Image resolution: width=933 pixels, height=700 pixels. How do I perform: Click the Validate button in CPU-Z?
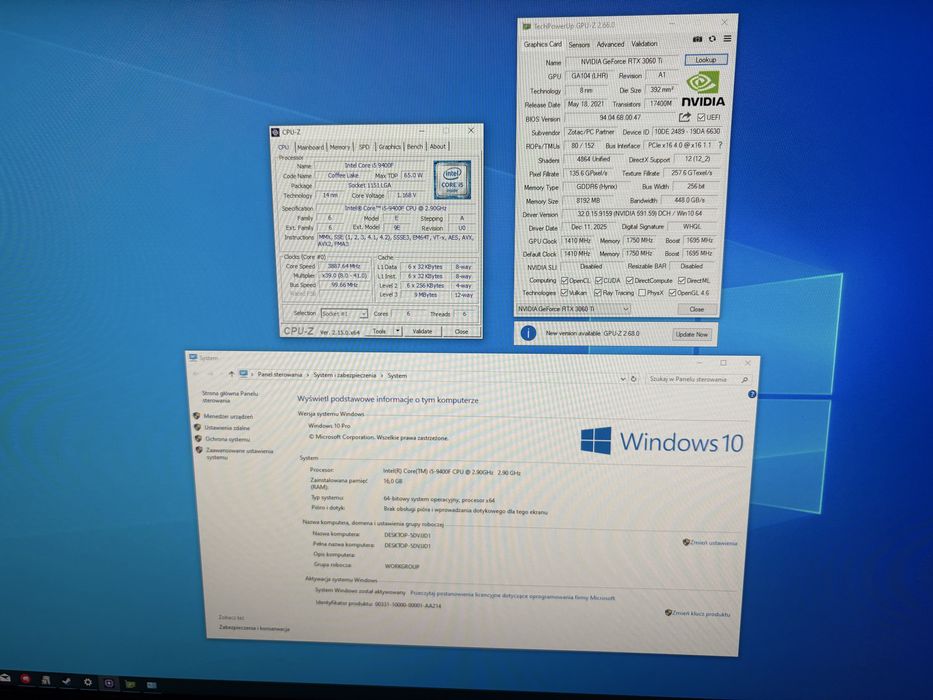click(x=422, y=331)
